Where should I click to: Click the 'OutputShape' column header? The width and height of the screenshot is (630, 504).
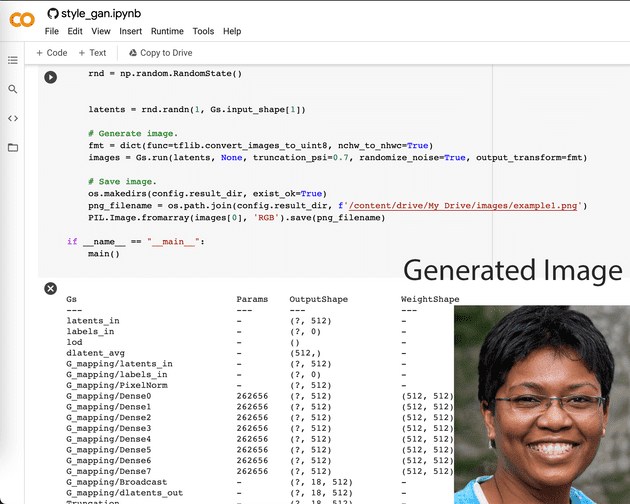[x=319, y=299]
